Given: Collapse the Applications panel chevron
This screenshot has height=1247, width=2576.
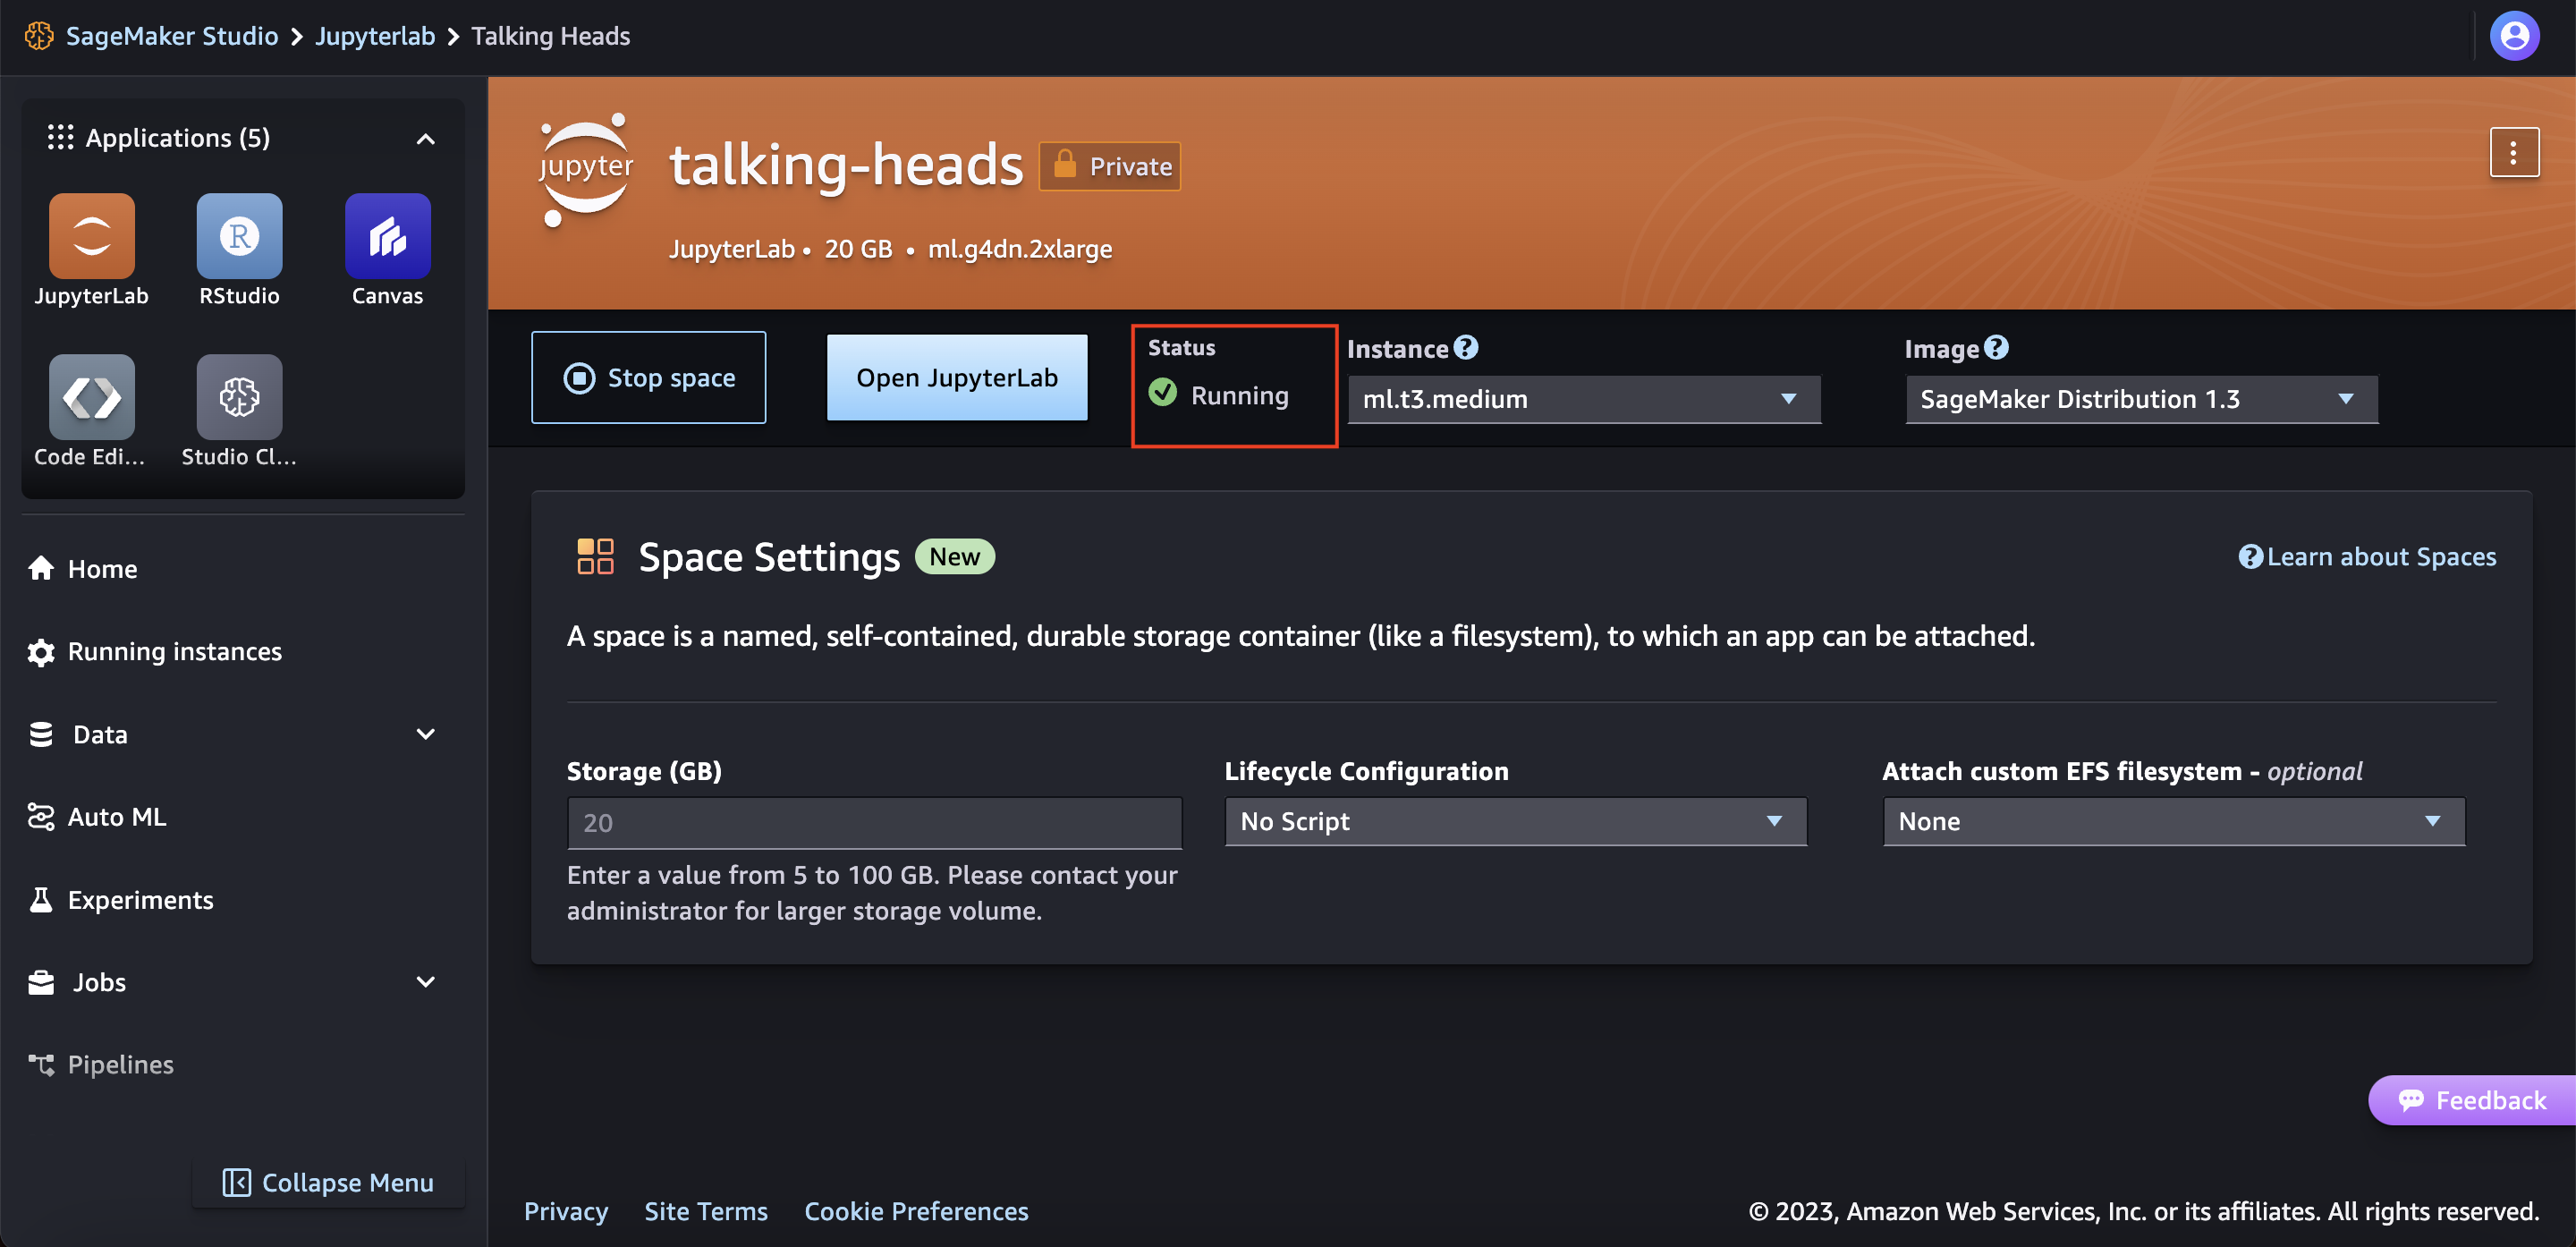Looking at the screenshot, I should tap(425, 139).
